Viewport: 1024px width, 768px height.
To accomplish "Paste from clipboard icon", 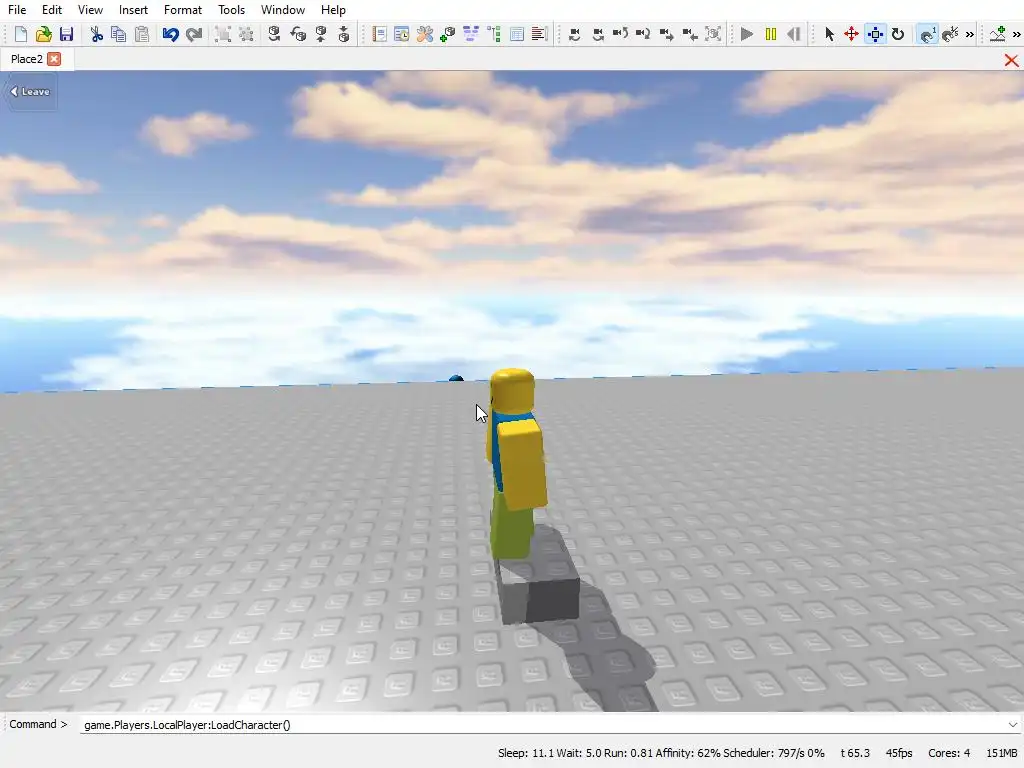I will pyautogui.click(x=142, y=34).
